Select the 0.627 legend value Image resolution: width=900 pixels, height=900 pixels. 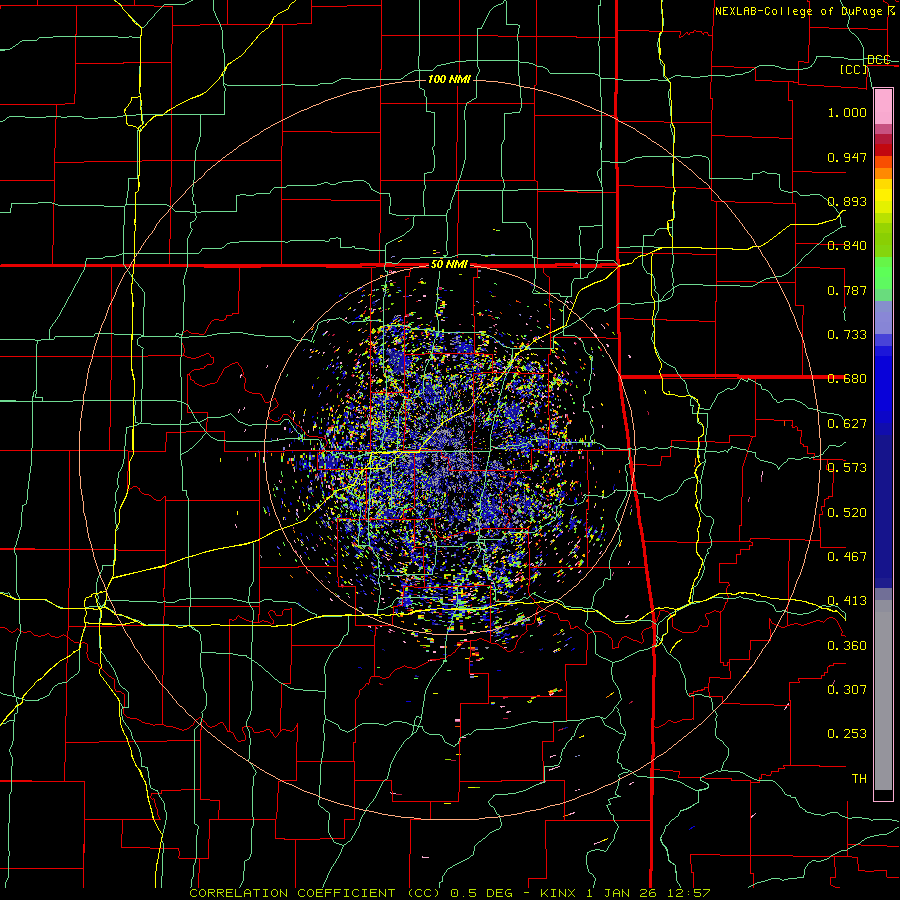click(847, 424)
